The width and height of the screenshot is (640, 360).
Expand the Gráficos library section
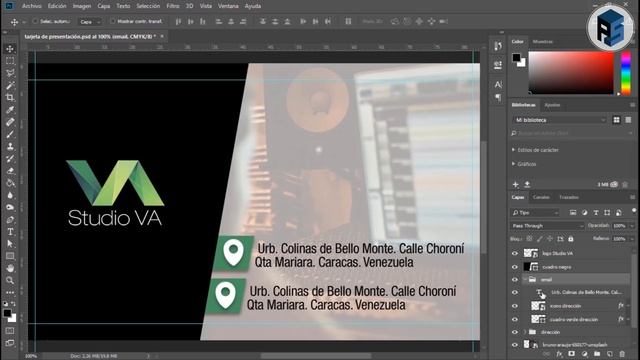coord(513,164)
